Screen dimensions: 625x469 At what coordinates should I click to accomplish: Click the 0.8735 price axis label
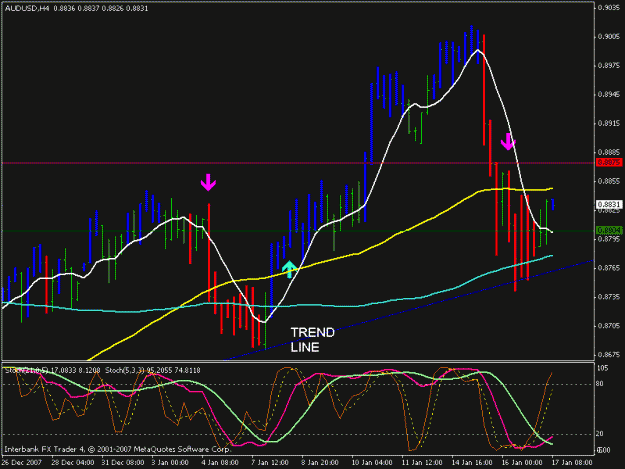tap(609, 297)
